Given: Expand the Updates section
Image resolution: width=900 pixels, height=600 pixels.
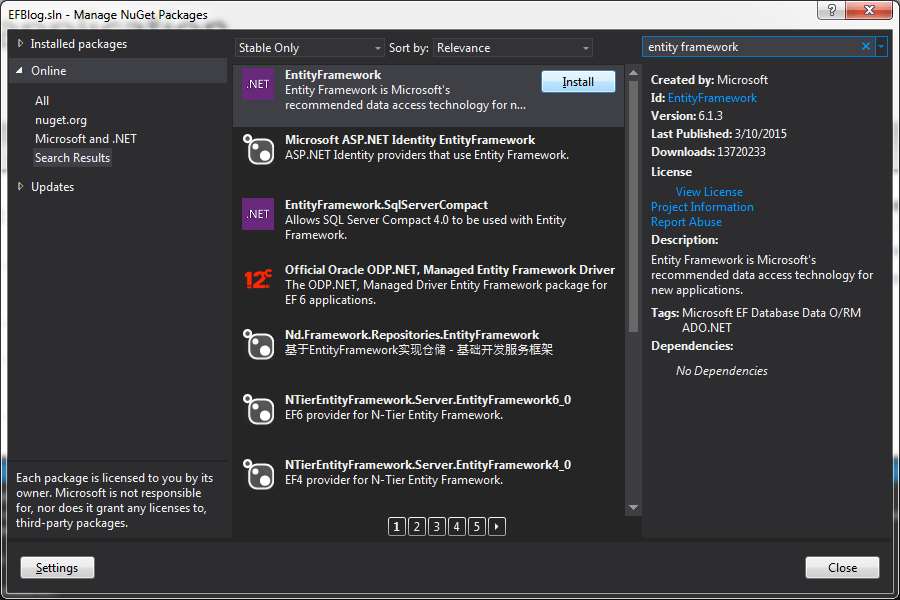Looking at the screenshot, I should [x=21, y=187].
